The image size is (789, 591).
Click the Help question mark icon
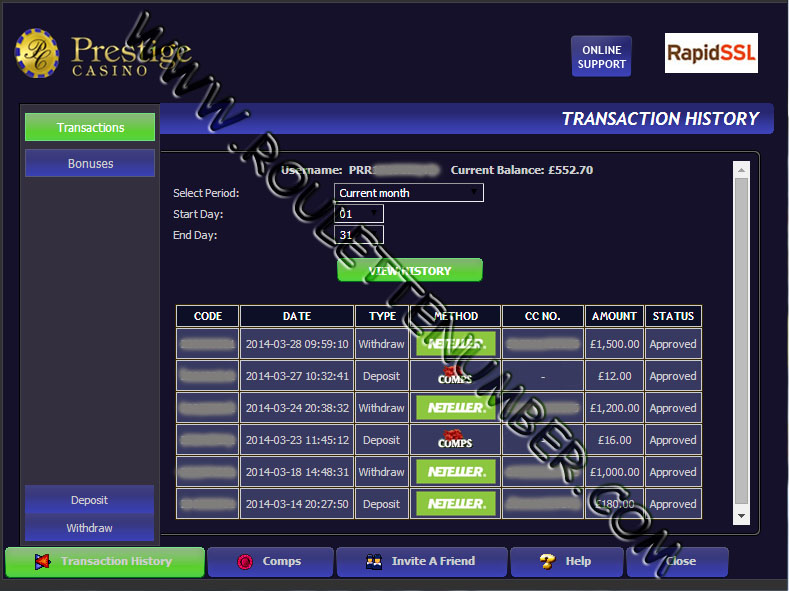(x=547, y=561)
